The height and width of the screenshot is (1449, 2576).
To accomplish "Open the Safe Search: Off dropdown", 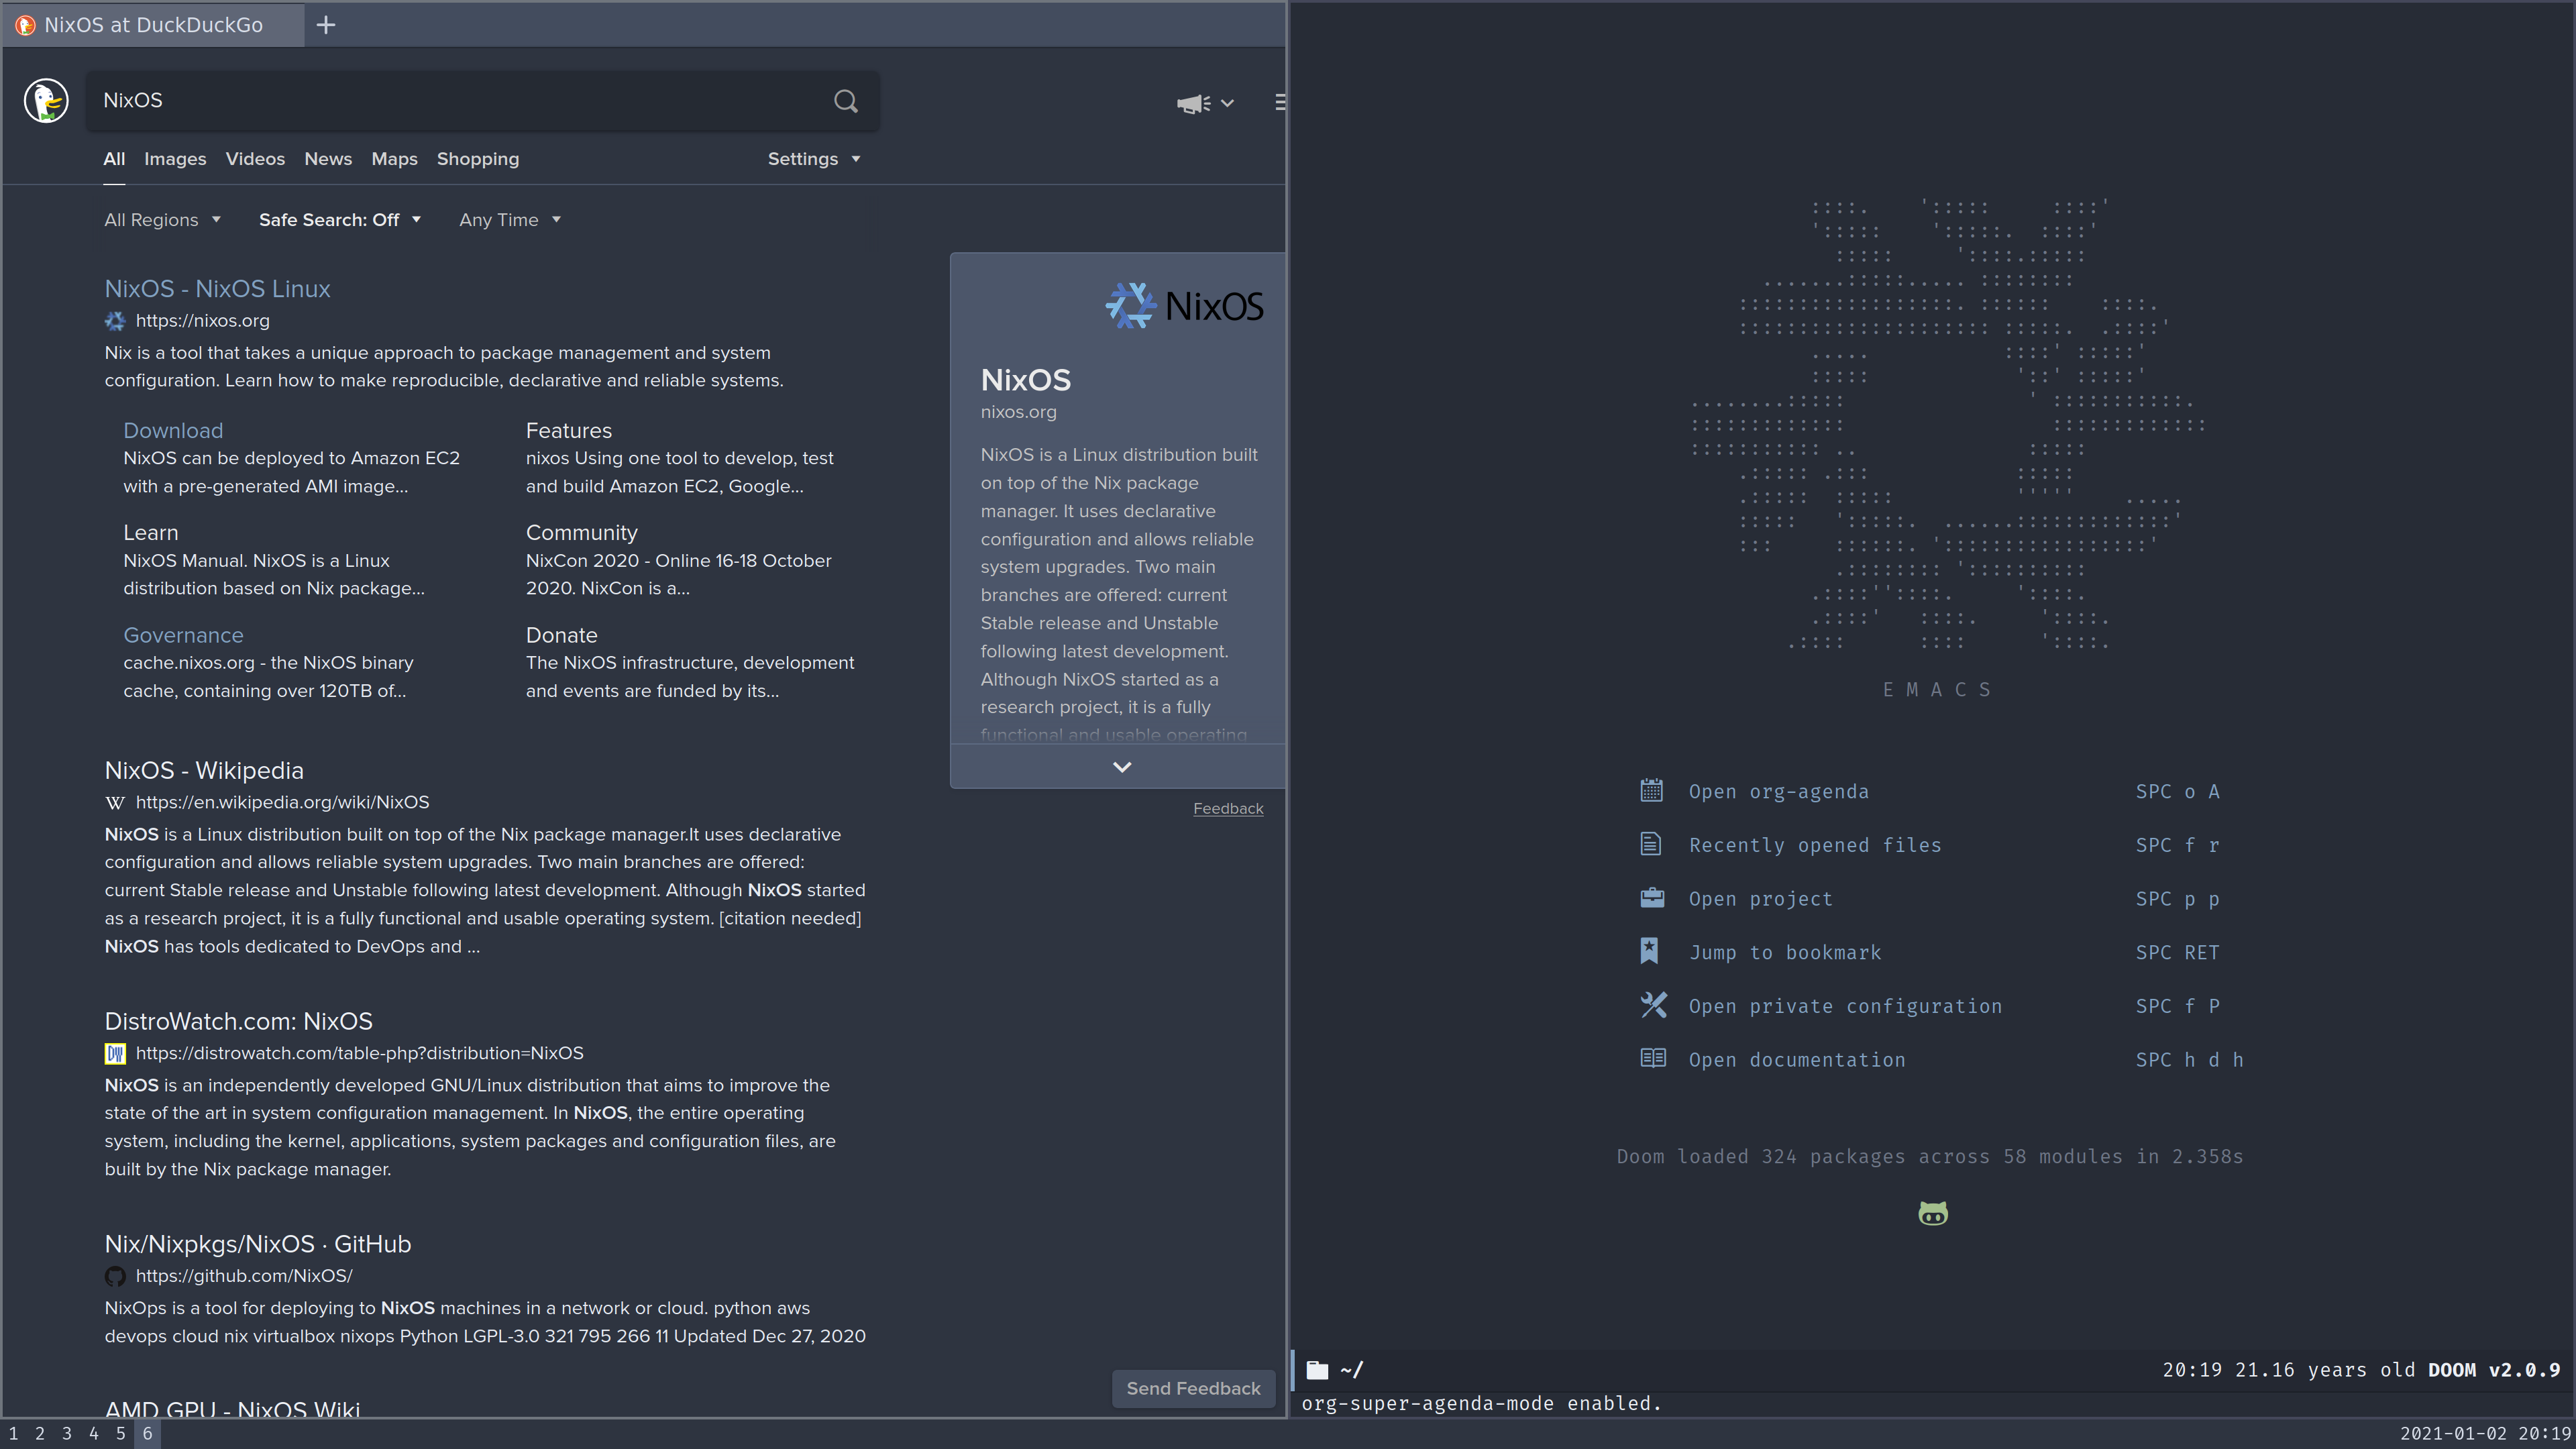I will [x=339, y=220].
